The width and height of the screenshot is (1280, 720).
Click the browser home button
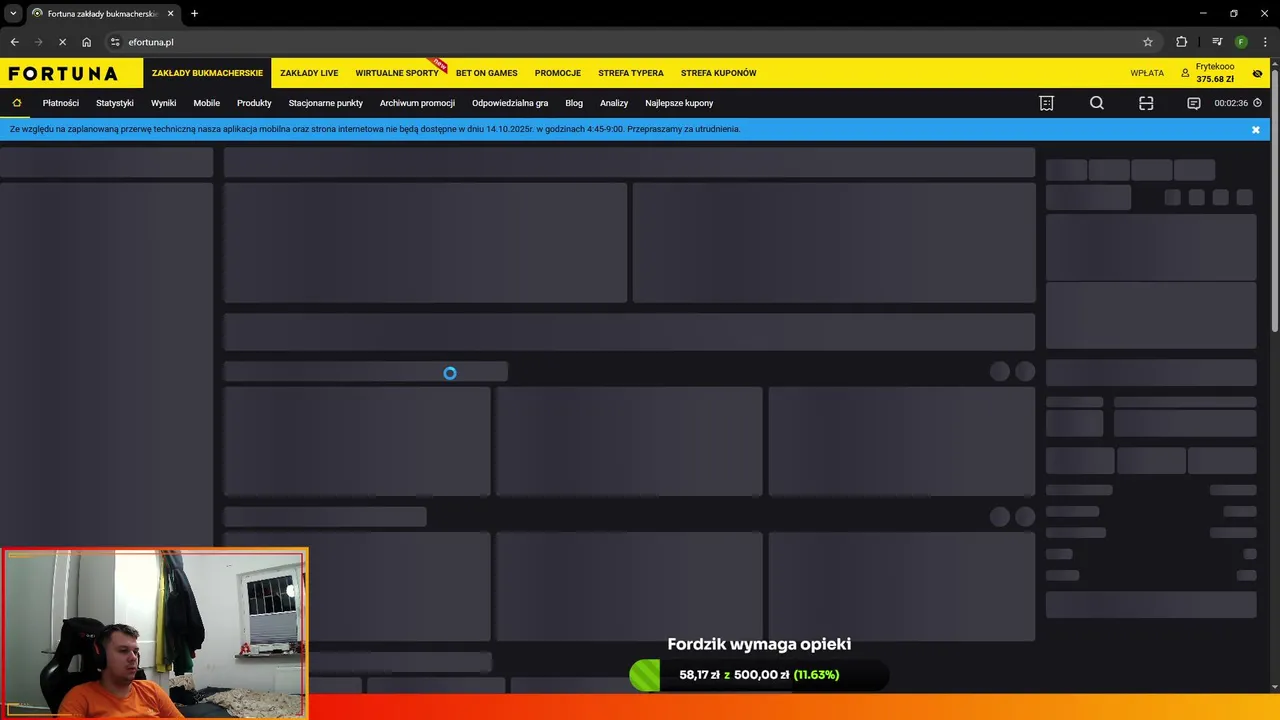[x=87, y=42]
